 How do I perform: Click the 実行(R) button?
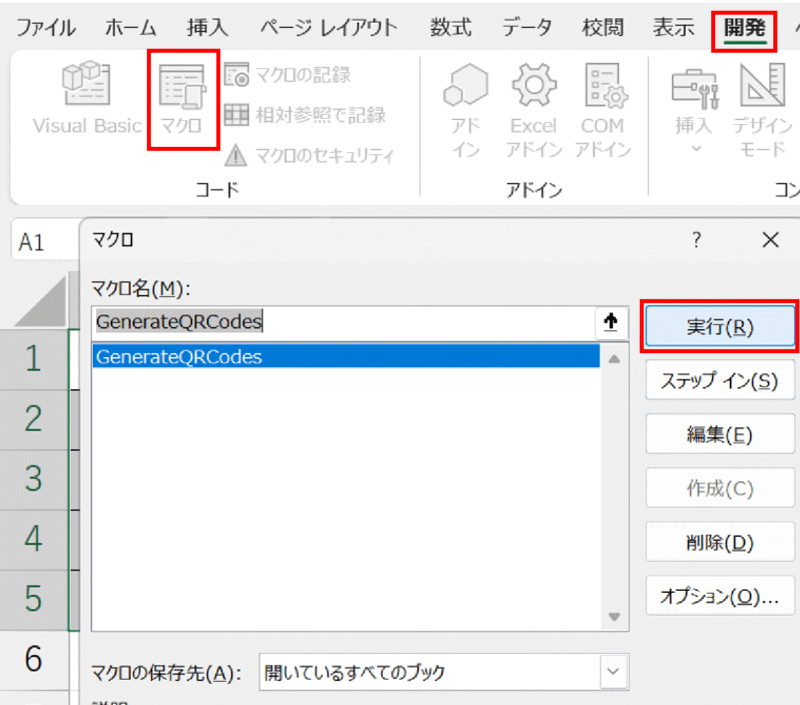720,326
